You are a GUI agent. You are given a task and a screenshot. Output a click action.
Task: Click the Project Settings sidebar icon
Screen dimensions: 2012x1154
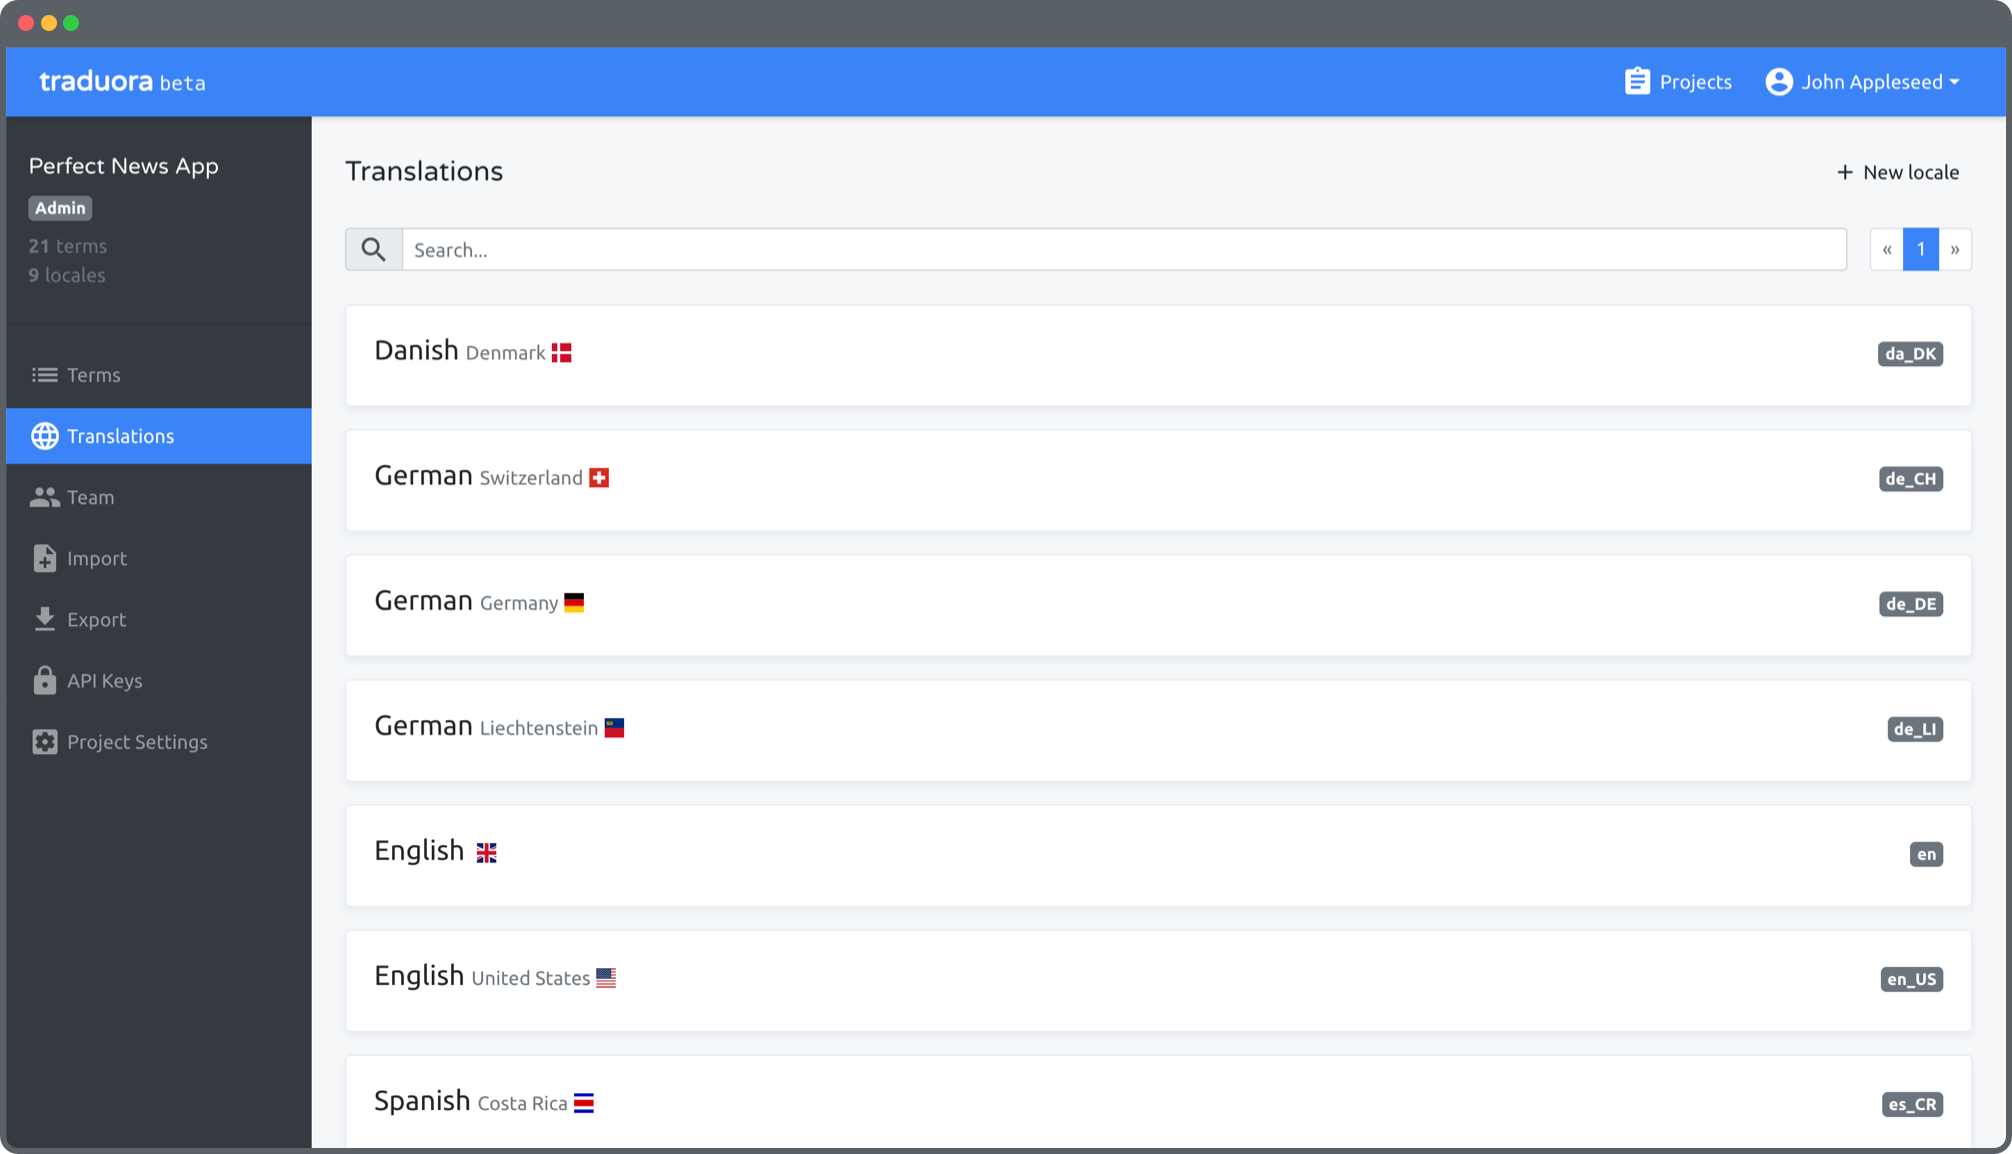click(x=44, y=742)
